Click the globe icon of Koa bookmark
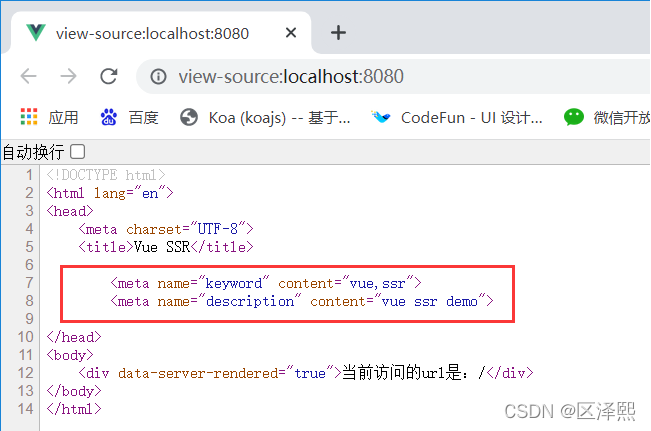The image size is (651, 431). (189, 117)
